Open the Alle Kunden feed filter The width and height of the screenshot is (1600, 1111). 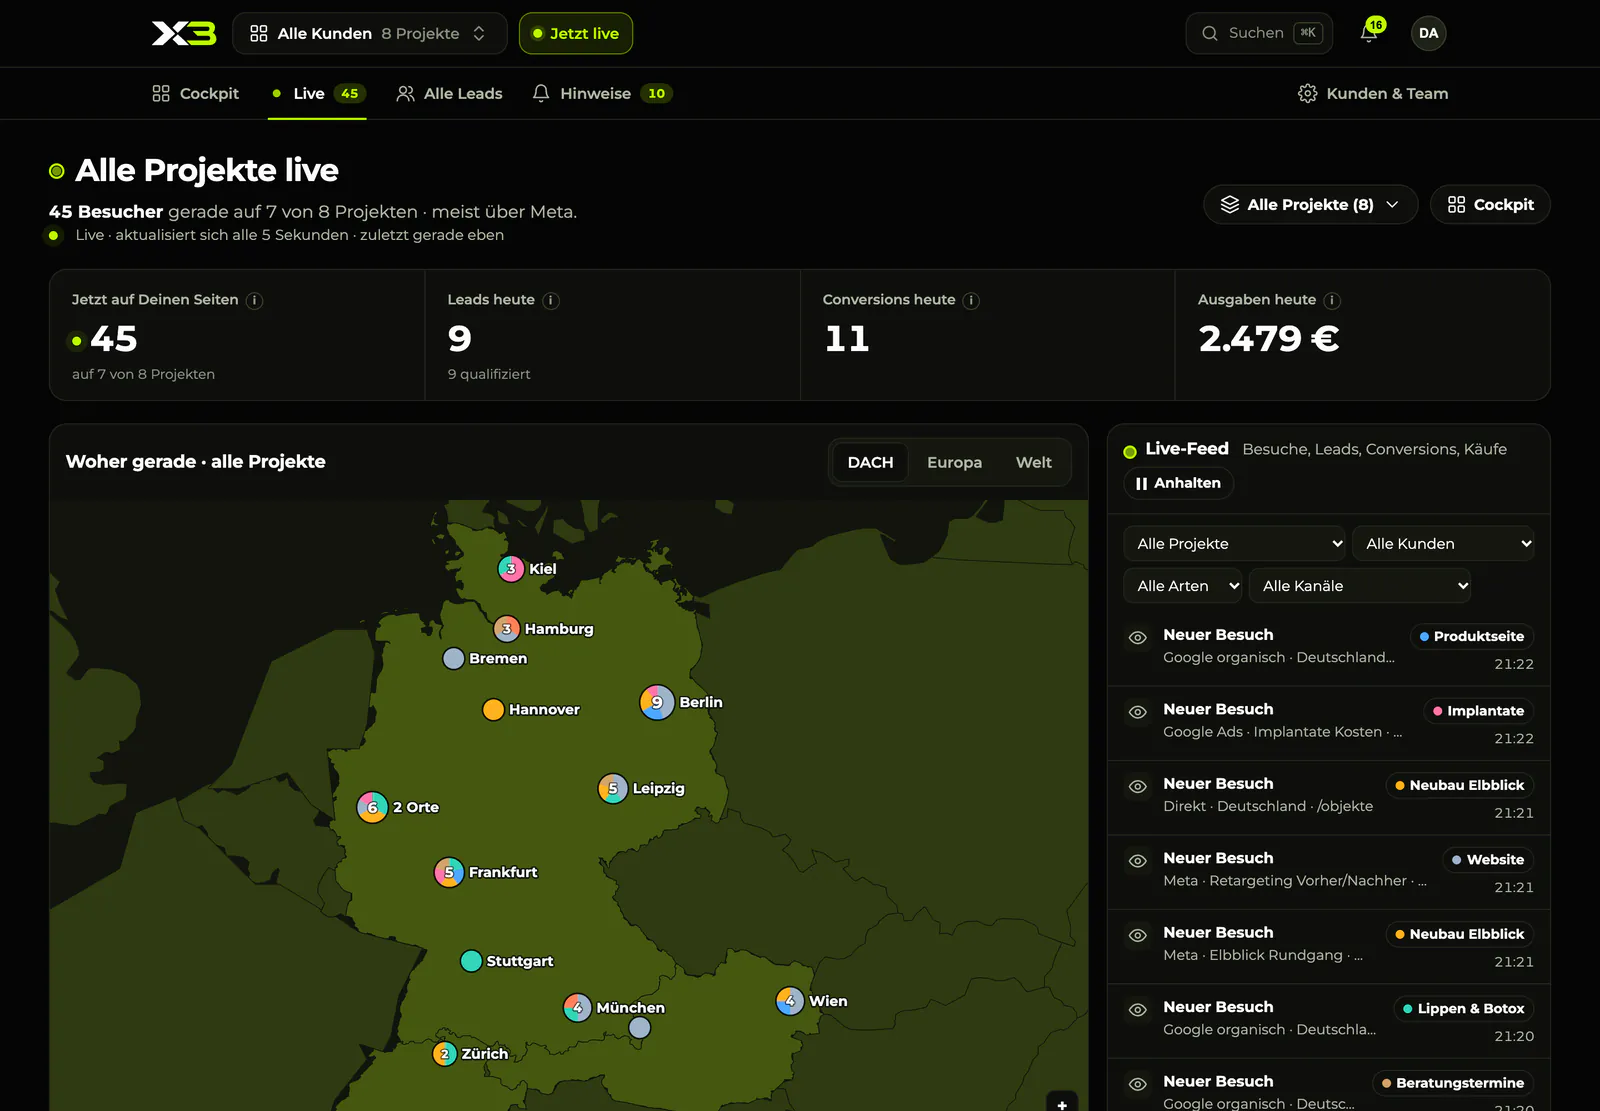pos(1443,543)
